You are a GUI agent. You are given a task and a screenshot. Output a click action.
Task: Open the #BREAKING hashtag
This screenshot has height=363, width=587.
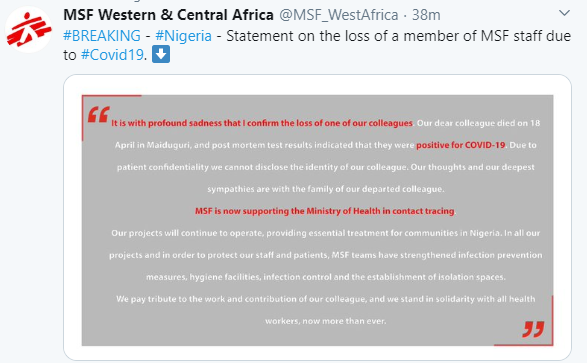pos(102,36)
